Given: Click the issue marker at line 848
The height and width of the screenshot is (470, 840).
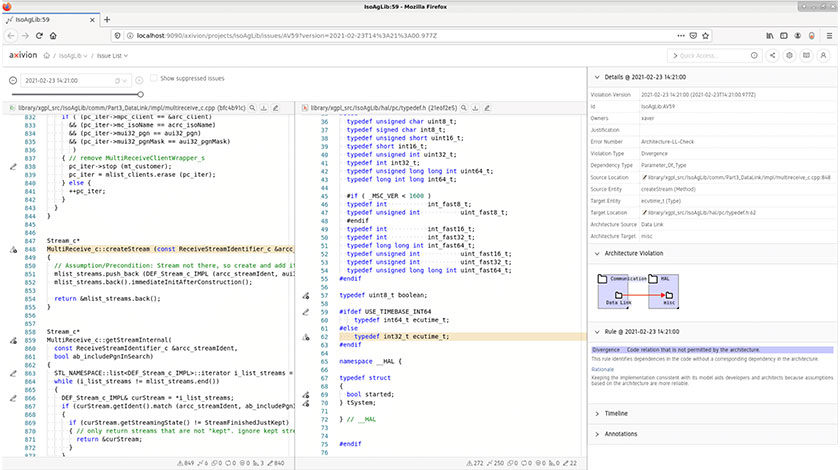Looking at the screenshot, I should point(12,248).
